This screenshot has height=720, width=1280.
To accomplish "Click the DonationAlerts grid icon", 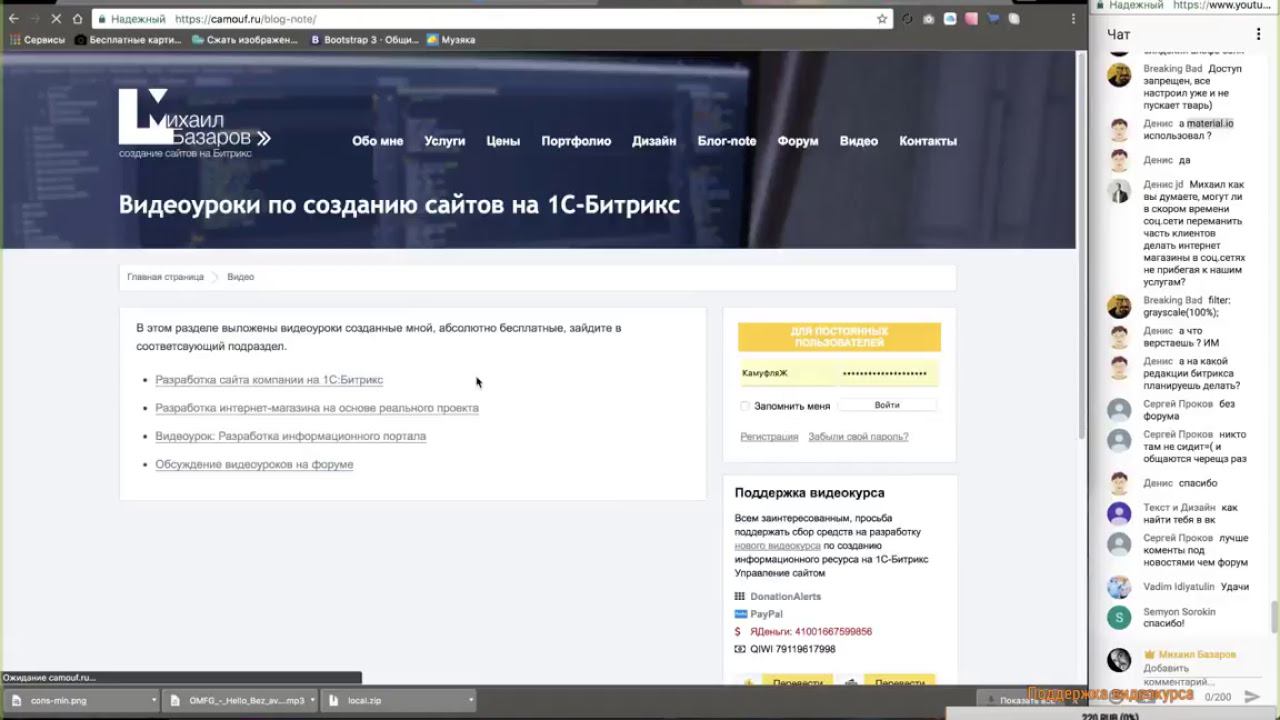I will tap(740, 597).
